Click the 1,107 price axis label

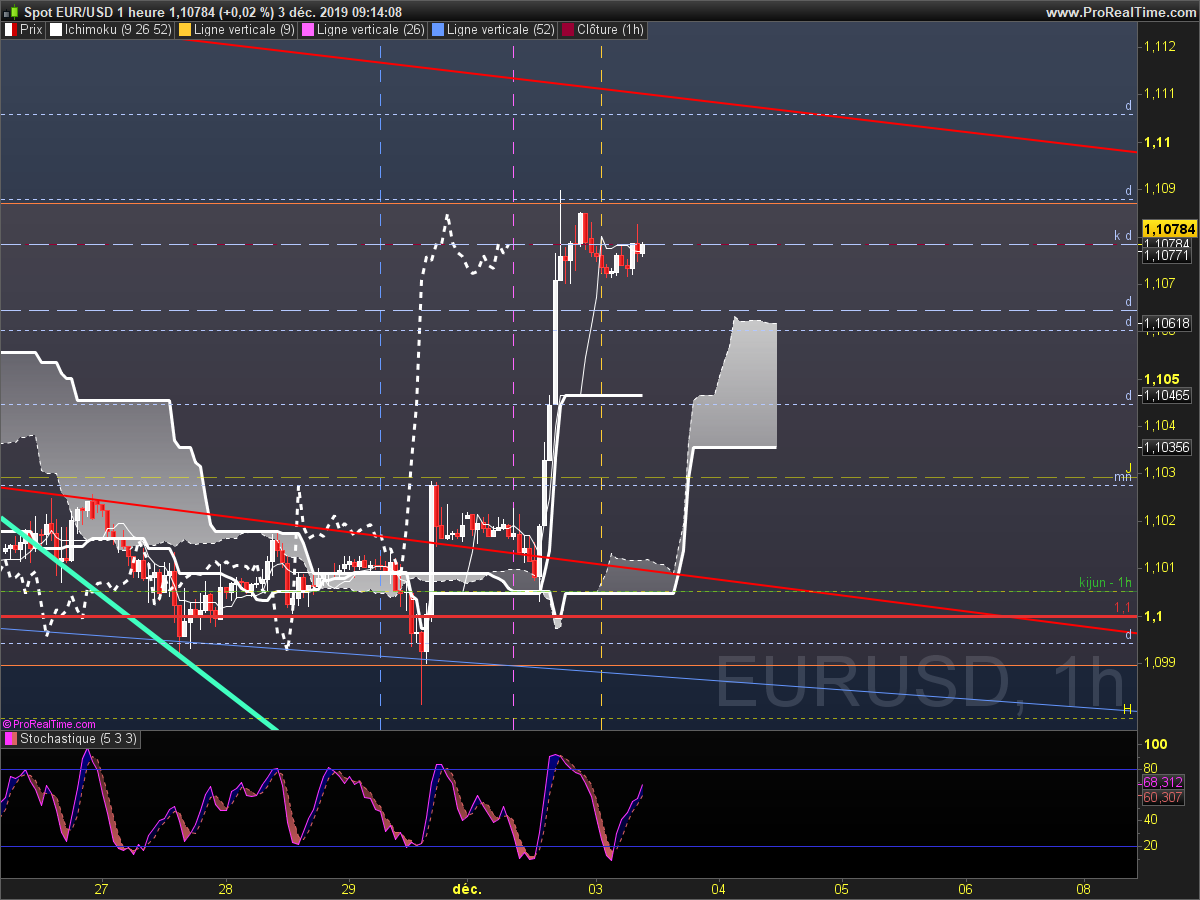click(x=1160, y=284)
